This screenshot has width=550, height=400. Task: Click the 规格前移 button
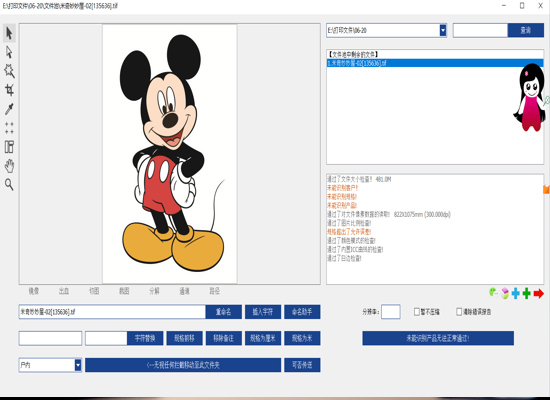(x=184, y=338)
